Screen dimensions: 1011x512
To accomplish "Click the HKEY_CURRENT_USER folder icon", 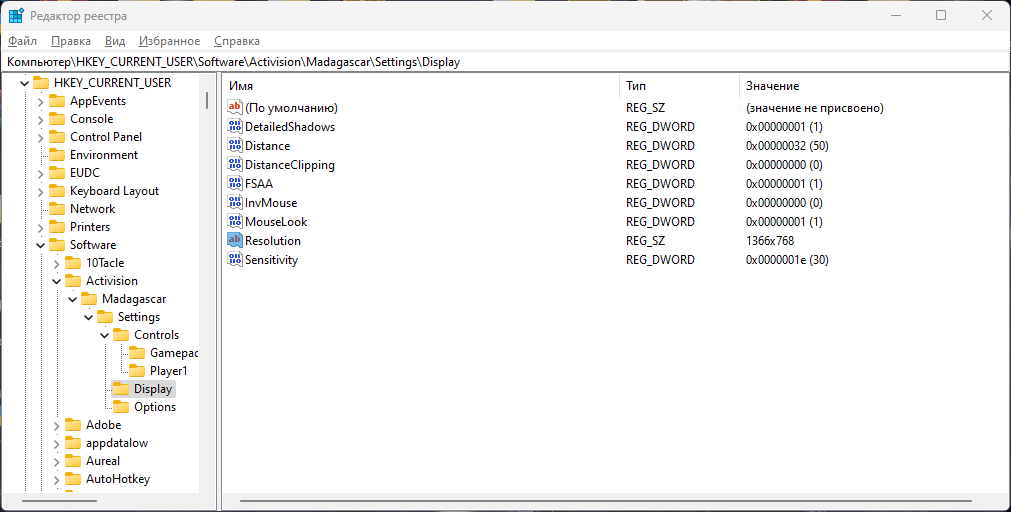I will tap(41, 83).
